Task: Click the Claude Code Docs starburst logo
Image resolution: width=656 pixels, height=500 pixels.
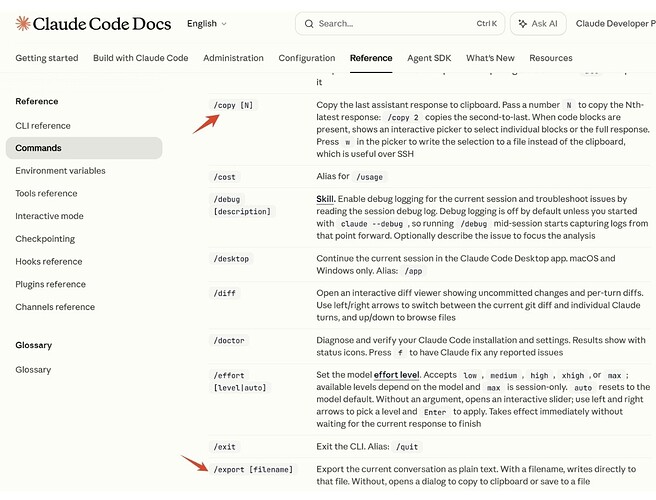Action: click(23, 23)
